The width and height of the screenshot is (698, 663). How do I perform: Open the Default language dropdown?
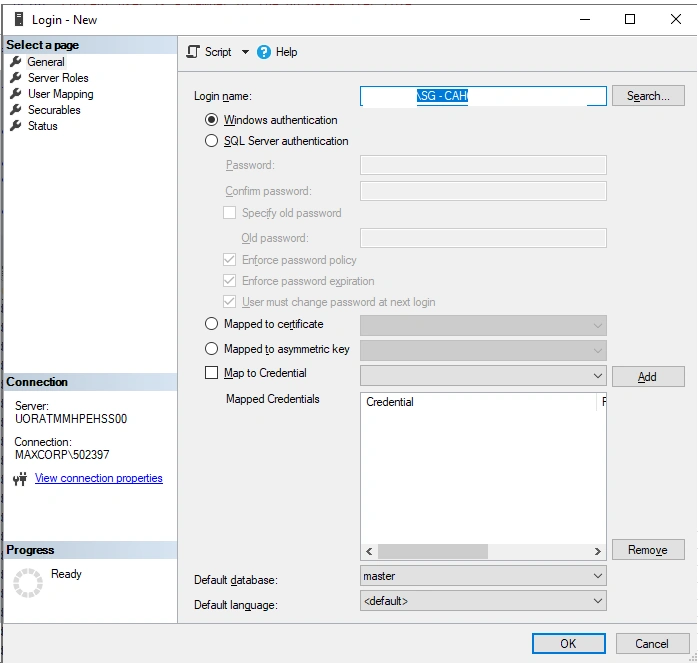coord(483,601)
